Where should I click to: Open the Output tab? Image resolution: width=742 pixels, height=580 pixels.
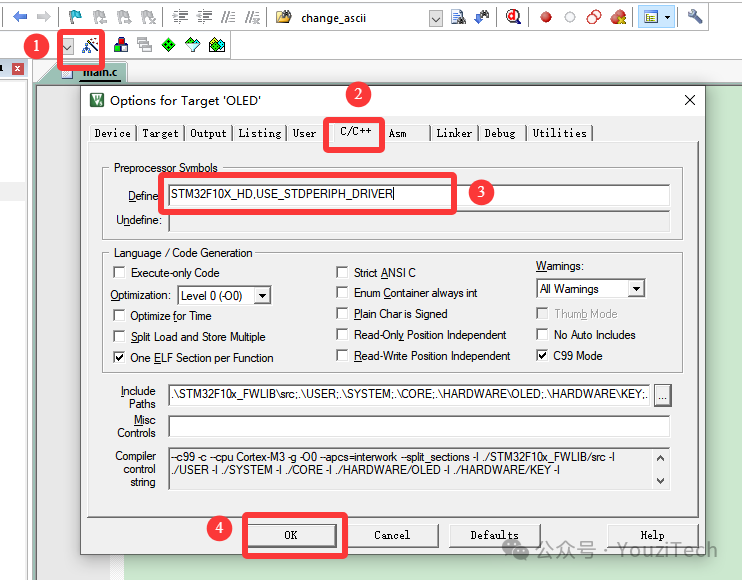coord(208,133)
